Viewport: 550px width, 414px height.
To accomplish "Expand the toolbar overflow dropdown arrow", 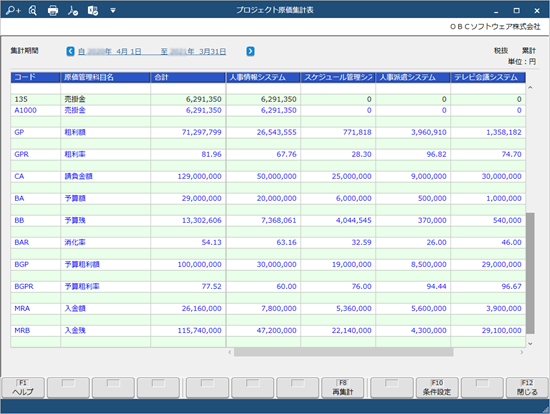I will tap(113, 11).
